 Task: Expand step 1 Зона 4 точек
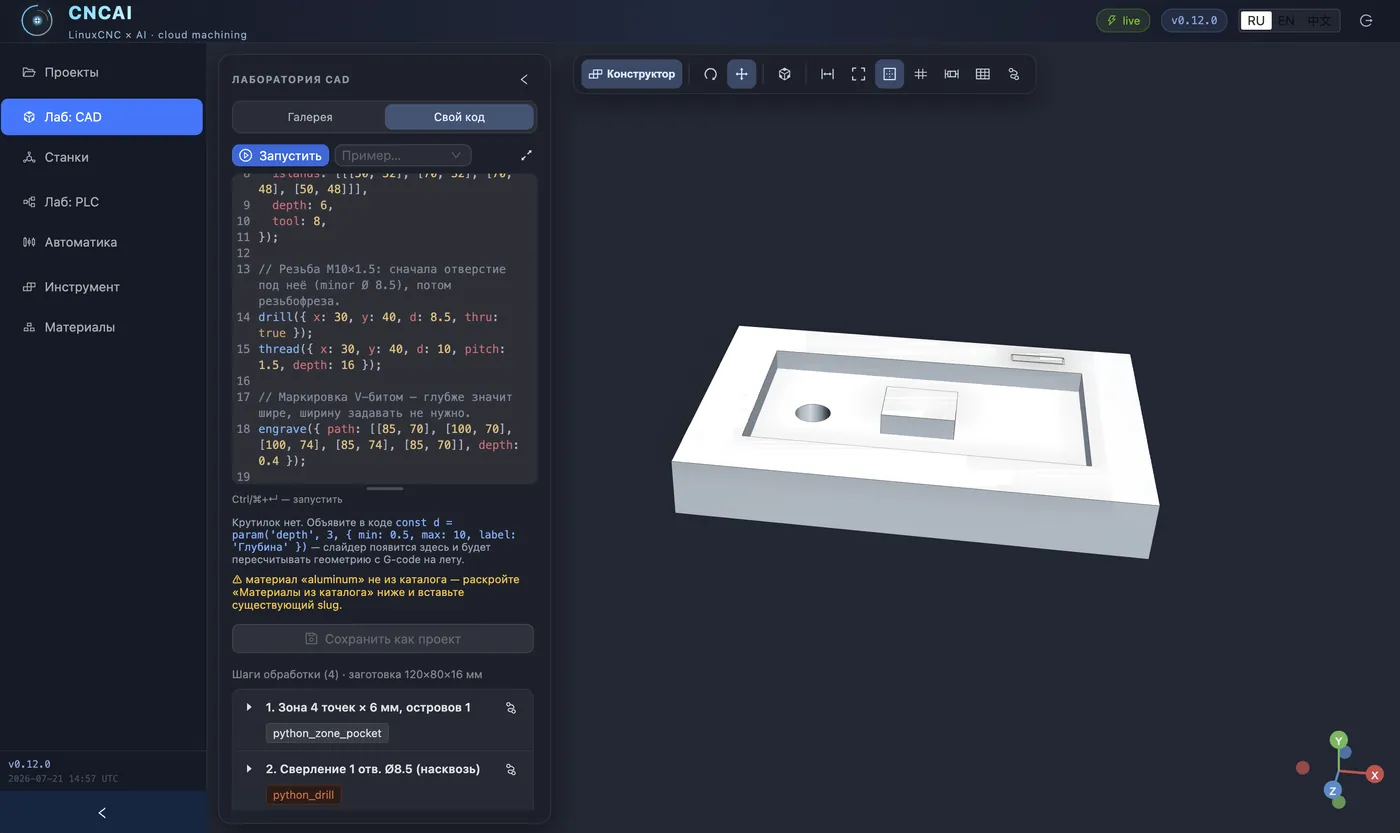coord(249,707)
